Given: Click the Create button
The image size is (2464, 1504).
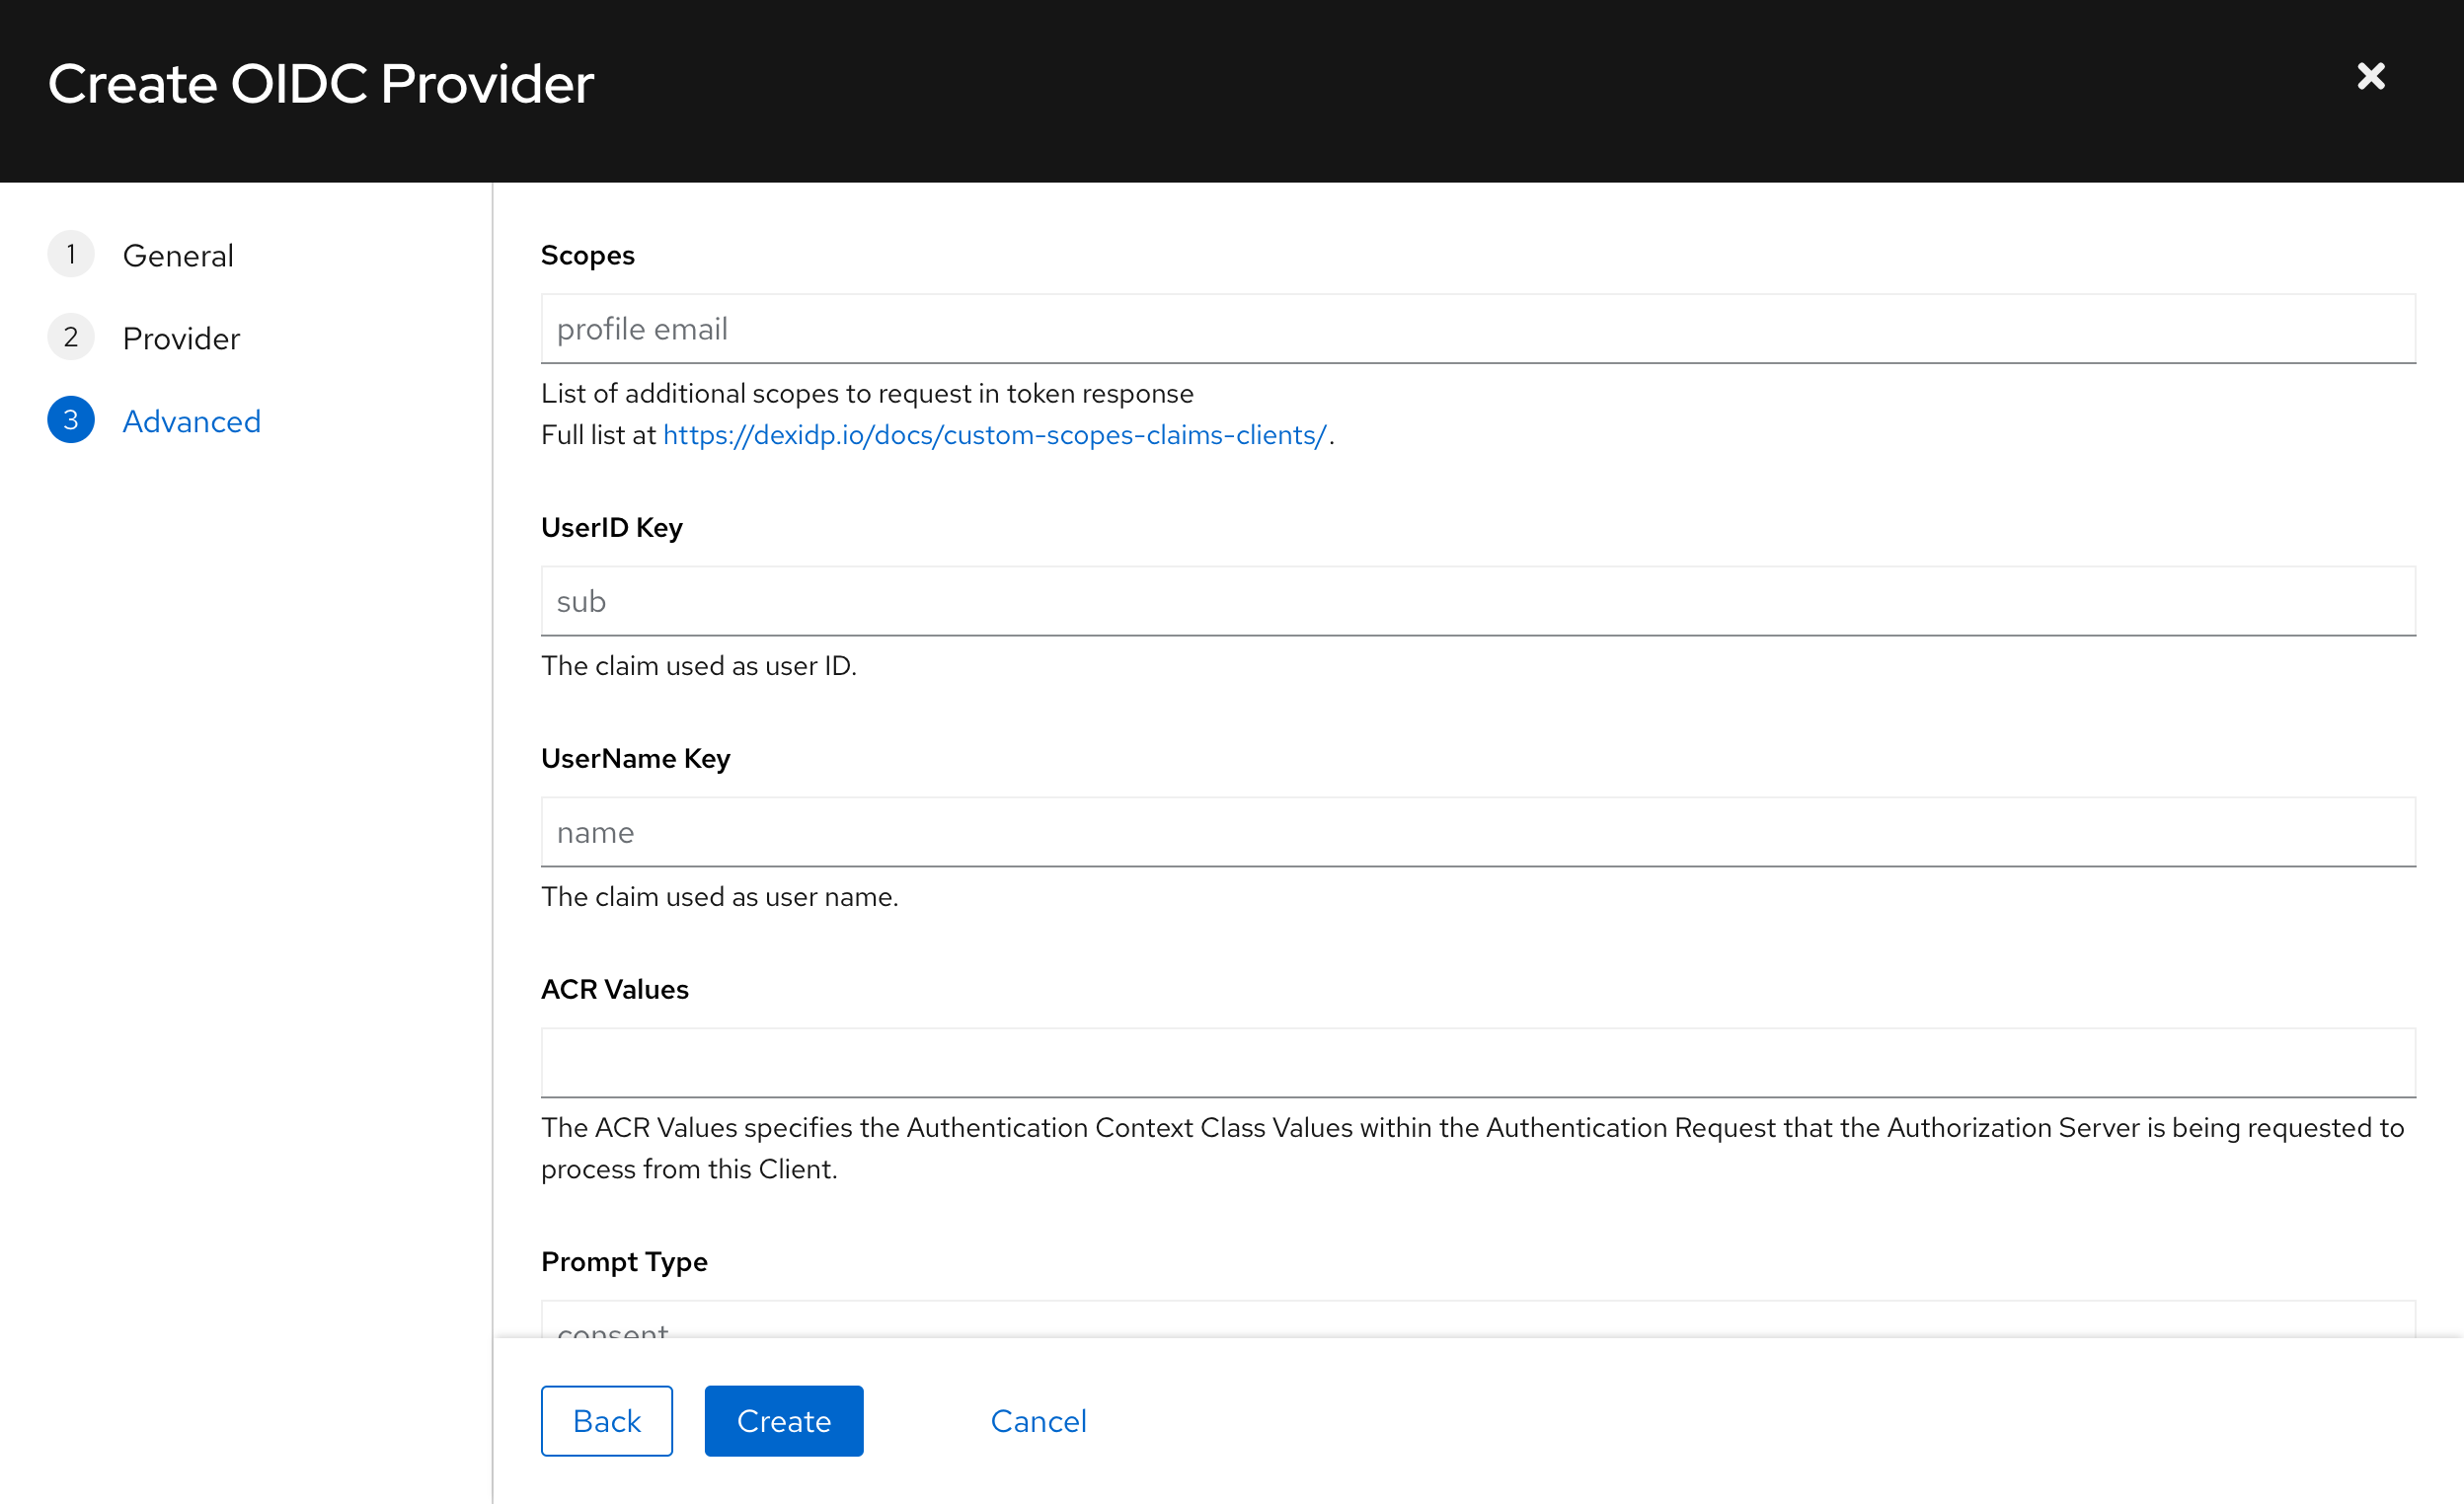Looking at the screenshot, I should click(x=784, y=1421).
